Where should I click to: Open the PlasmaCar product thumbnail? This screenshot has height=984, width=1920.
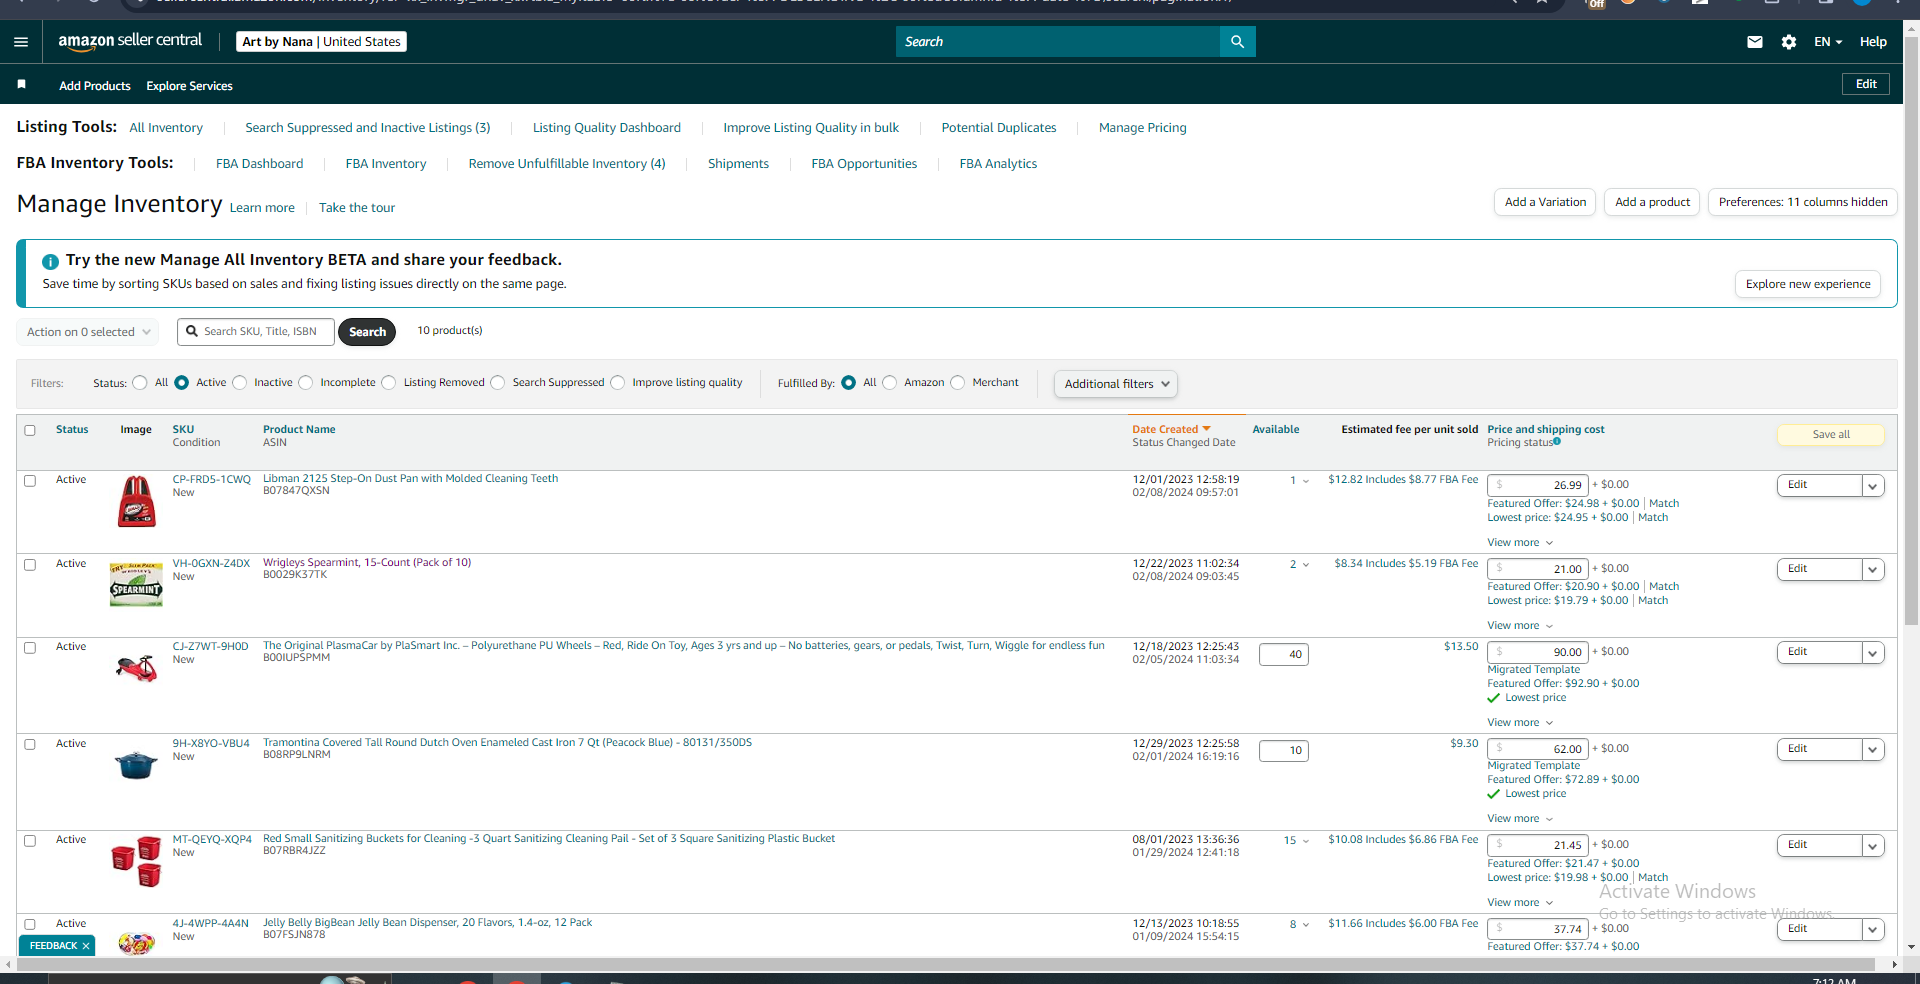pos(136,667)
